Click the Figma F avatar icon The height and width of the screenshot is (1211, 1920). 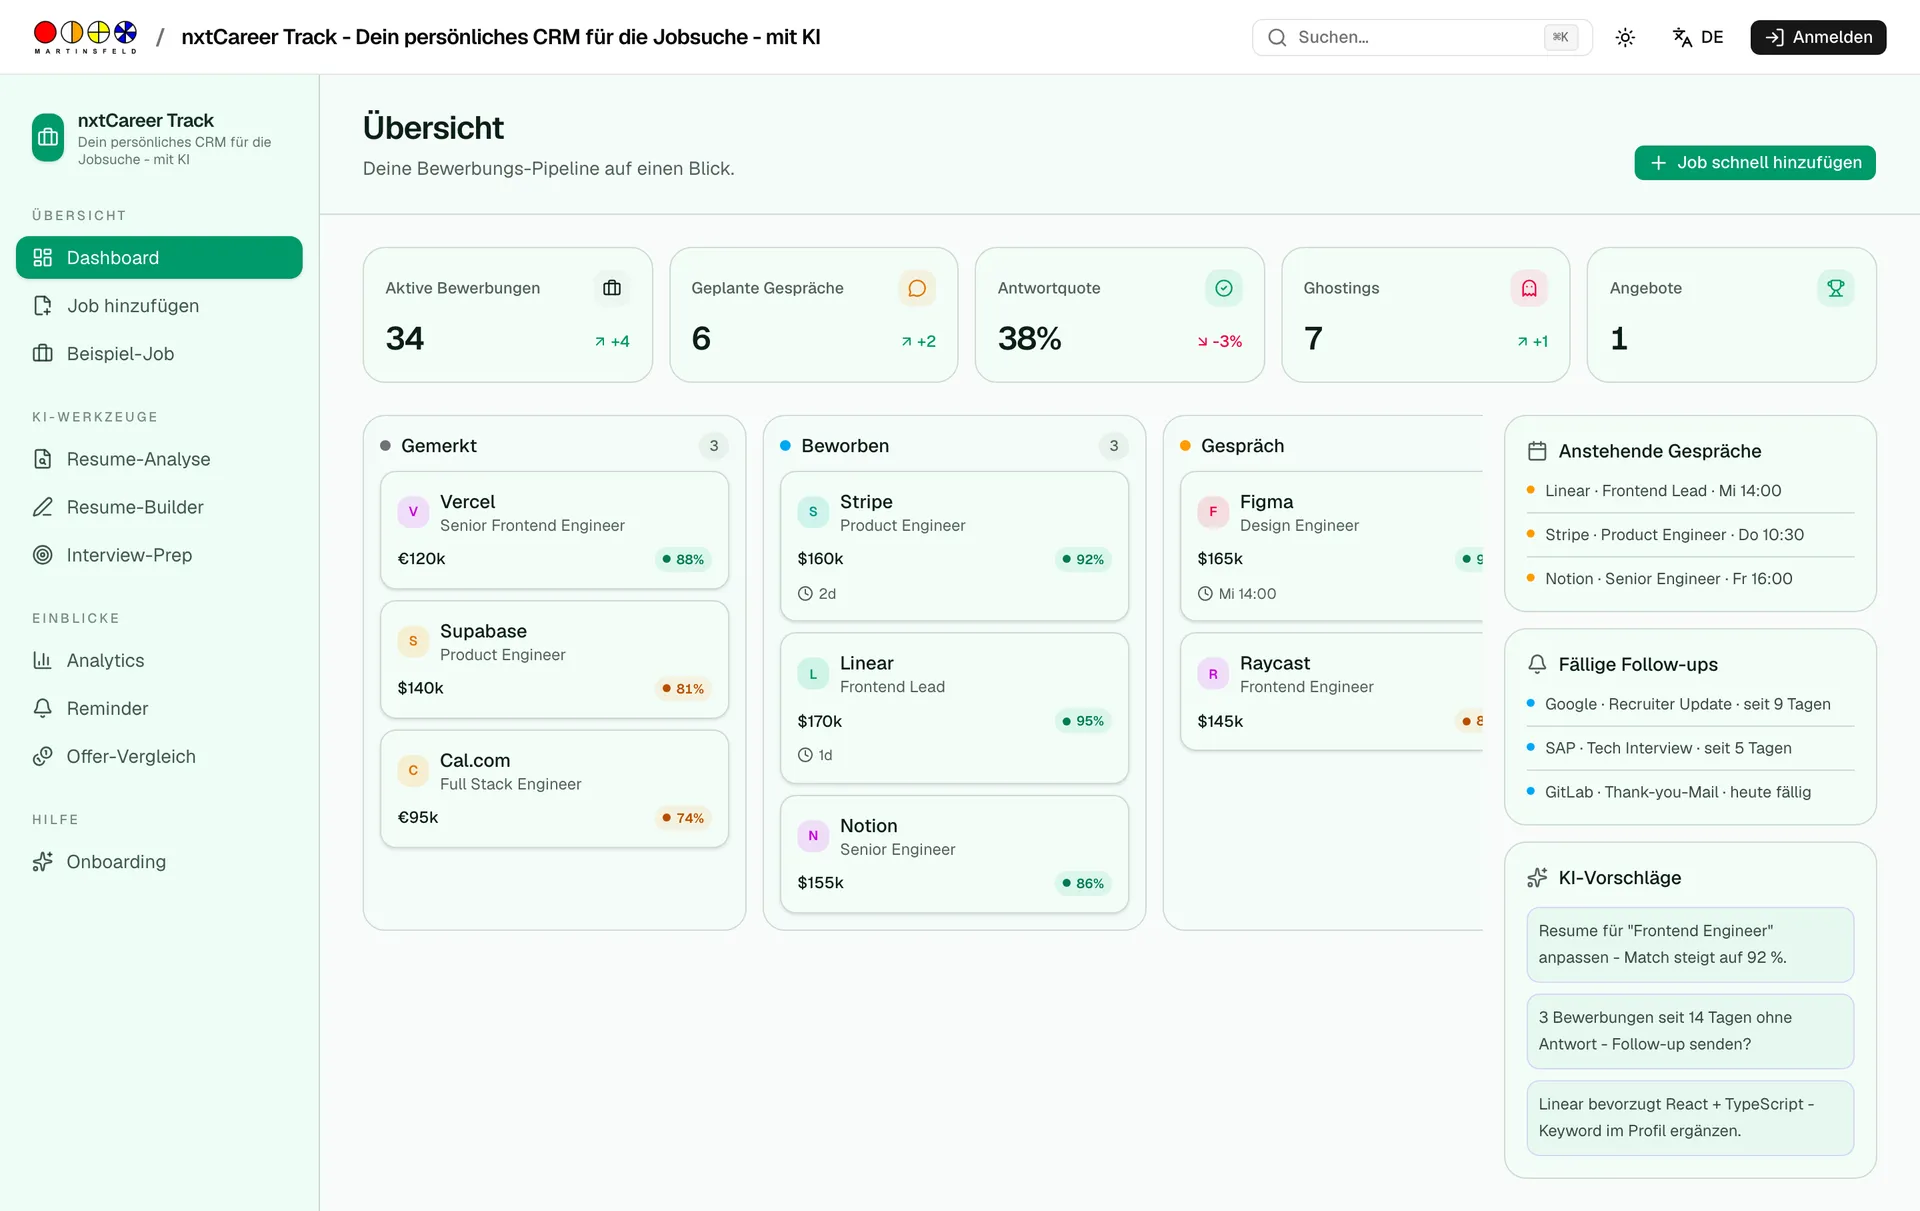(1213, 512)
